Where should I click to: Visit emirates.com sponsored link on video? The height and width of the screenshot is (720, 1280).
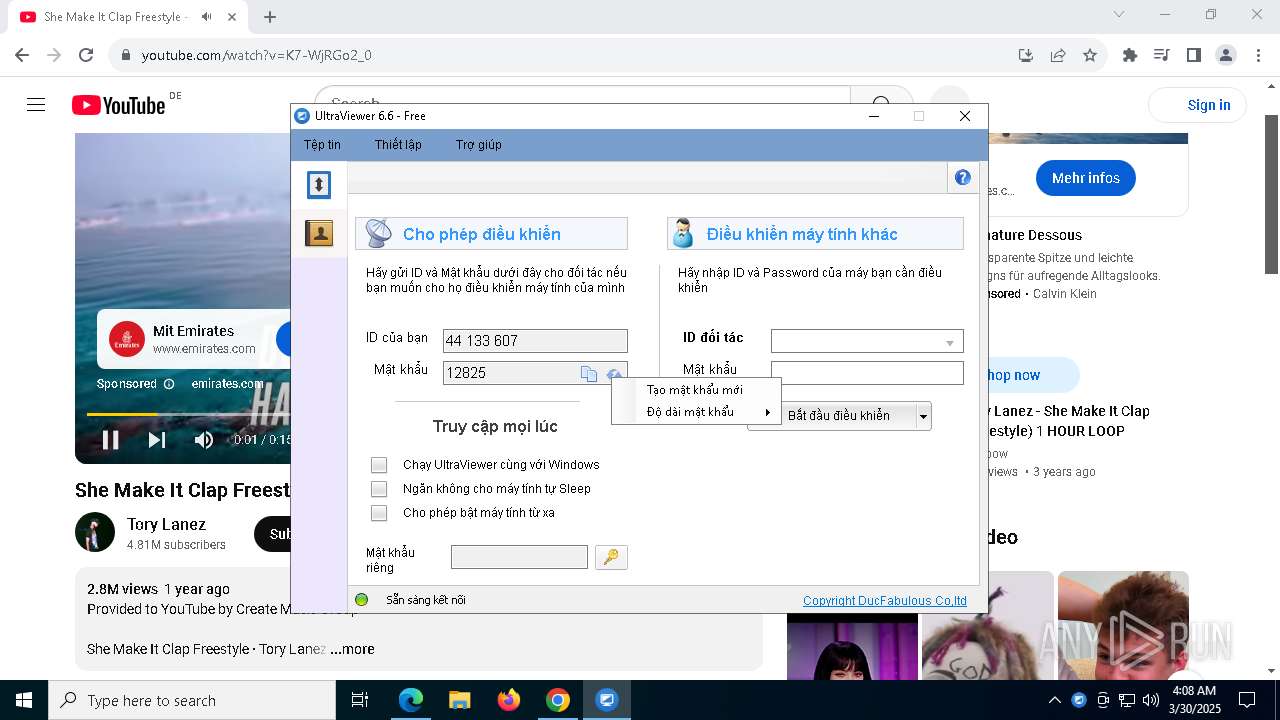pos(227,384)
